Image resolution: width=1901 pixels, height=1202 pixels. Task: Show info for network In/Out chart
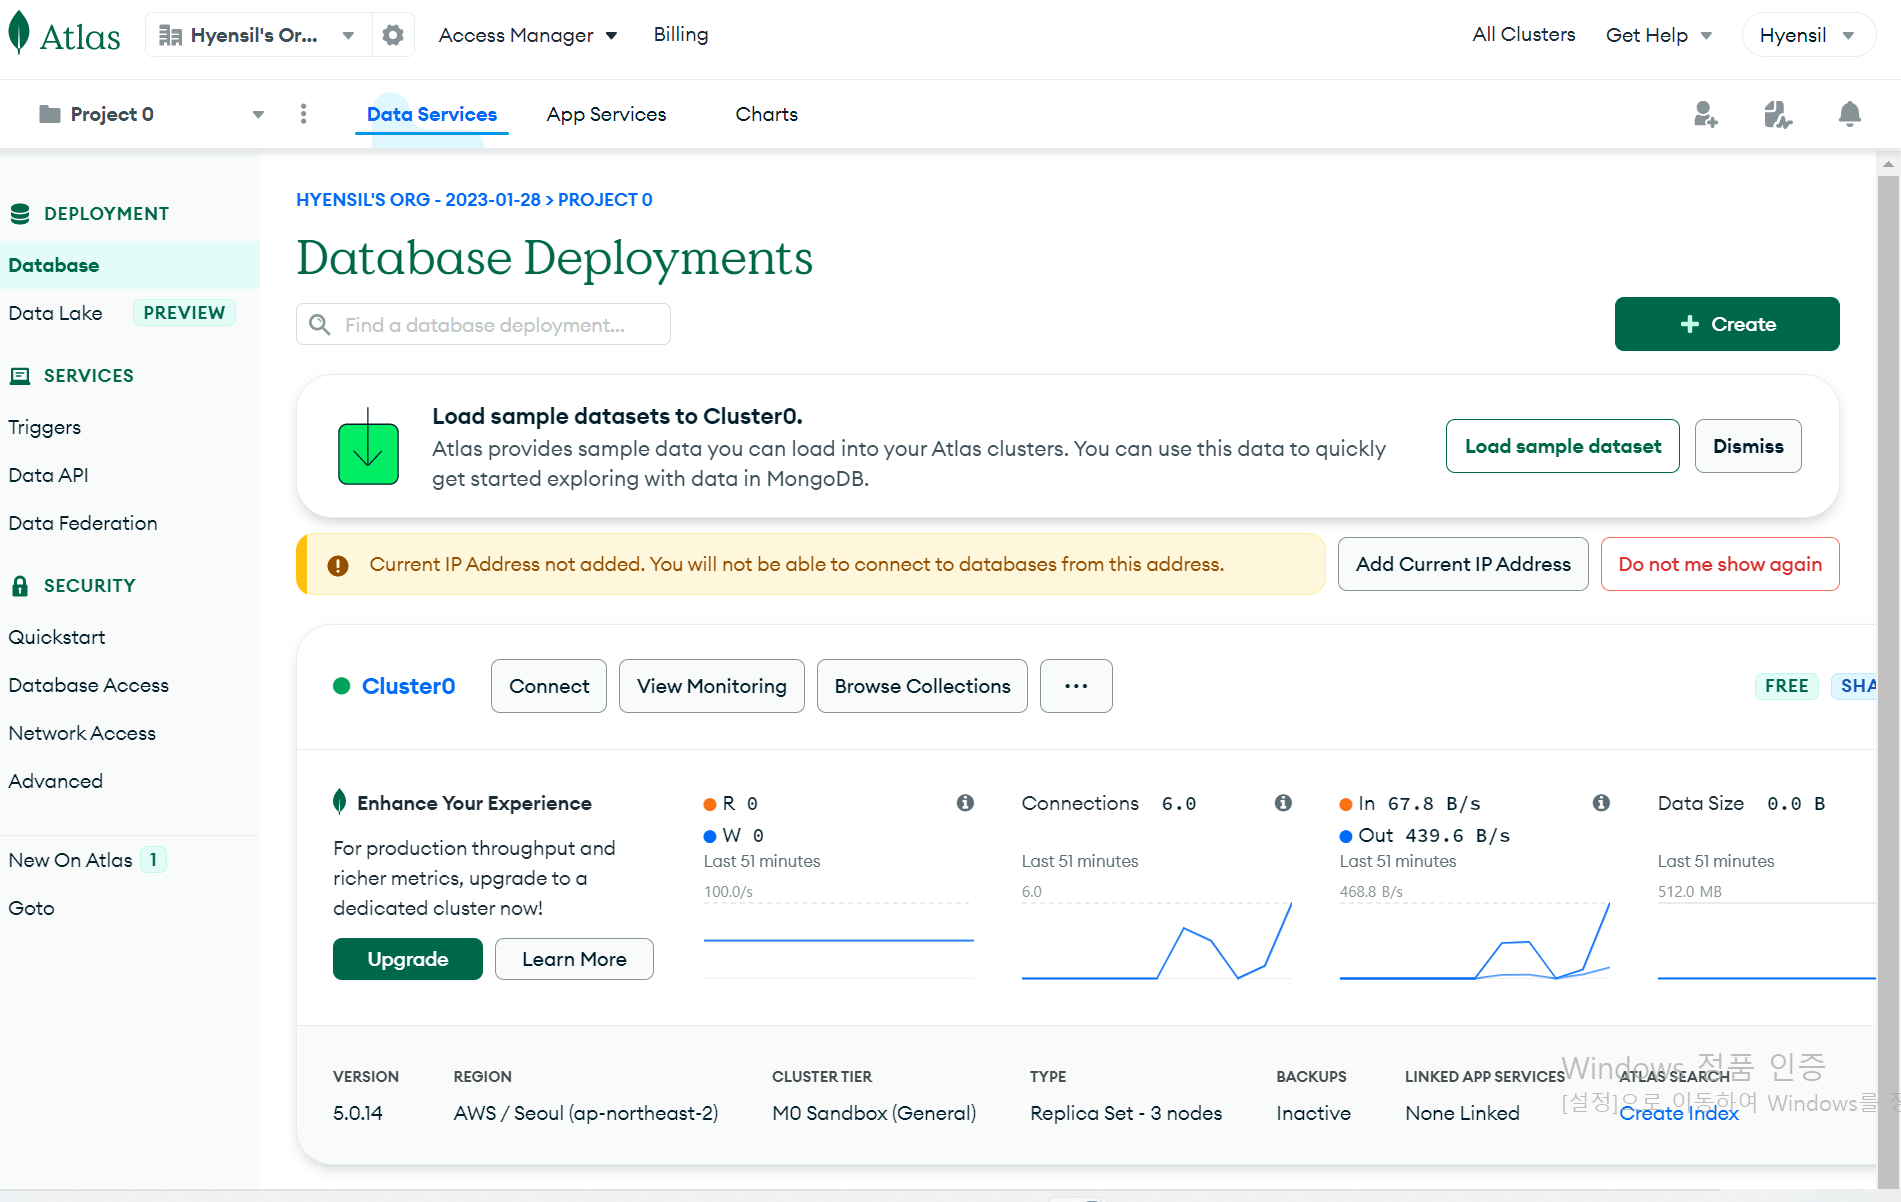pyautogui.click(x=1601, y=803)
